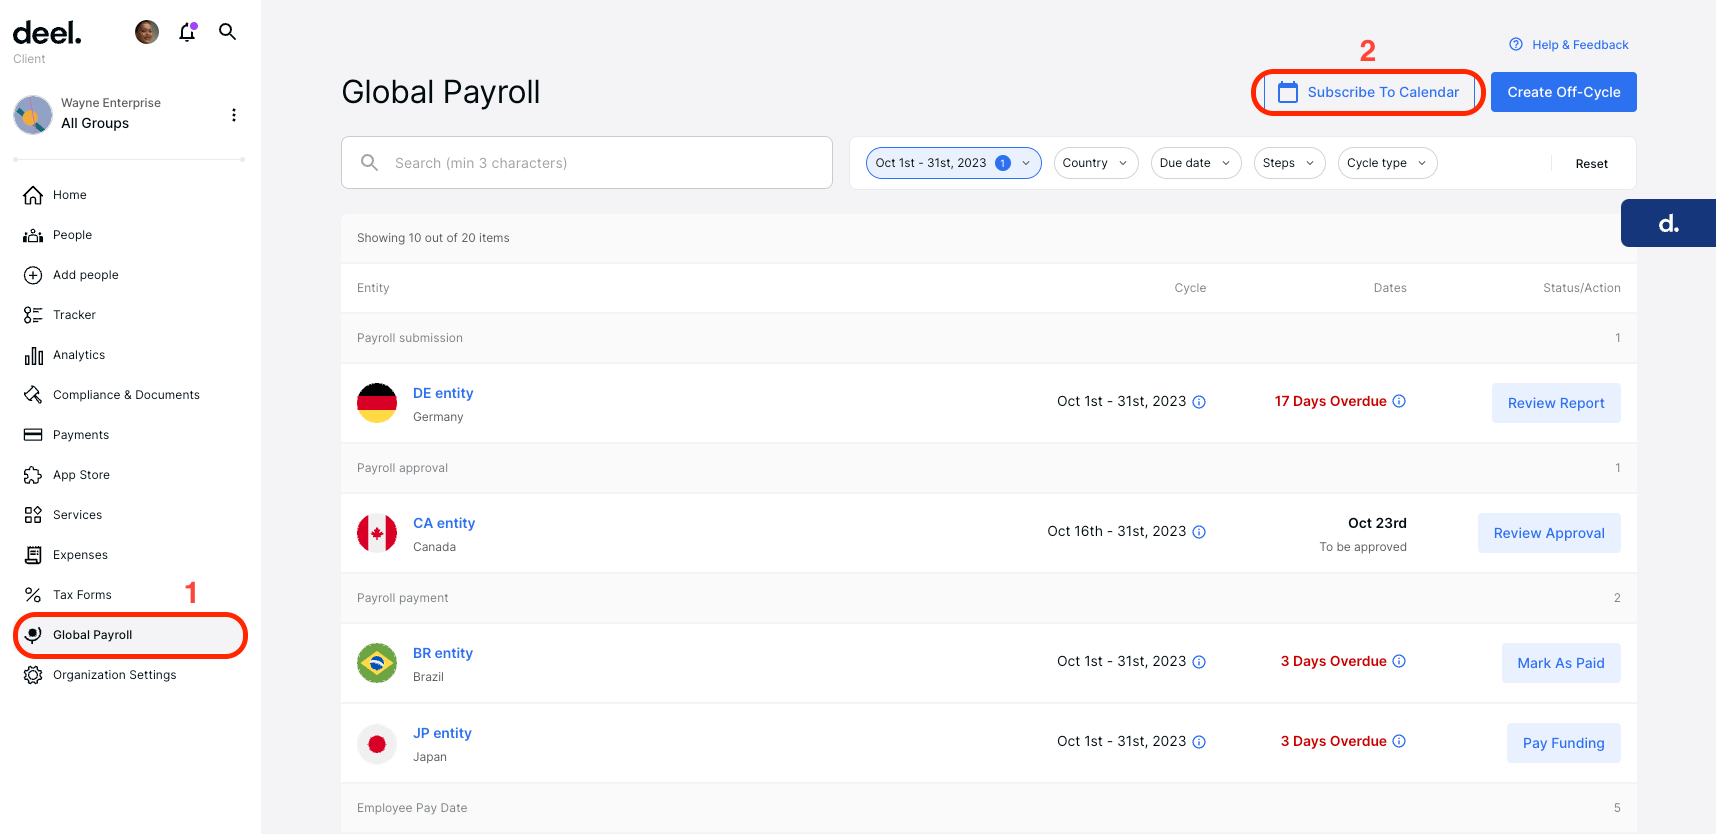
Task: Open the CA entity link
Action: click(444, 523)
